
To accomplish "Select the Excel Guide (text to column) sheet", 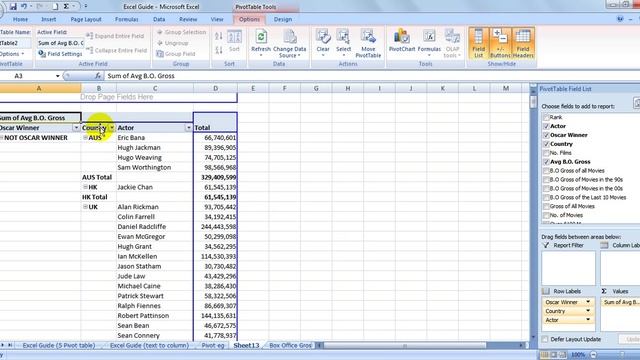I will click(x=149, y=345).
